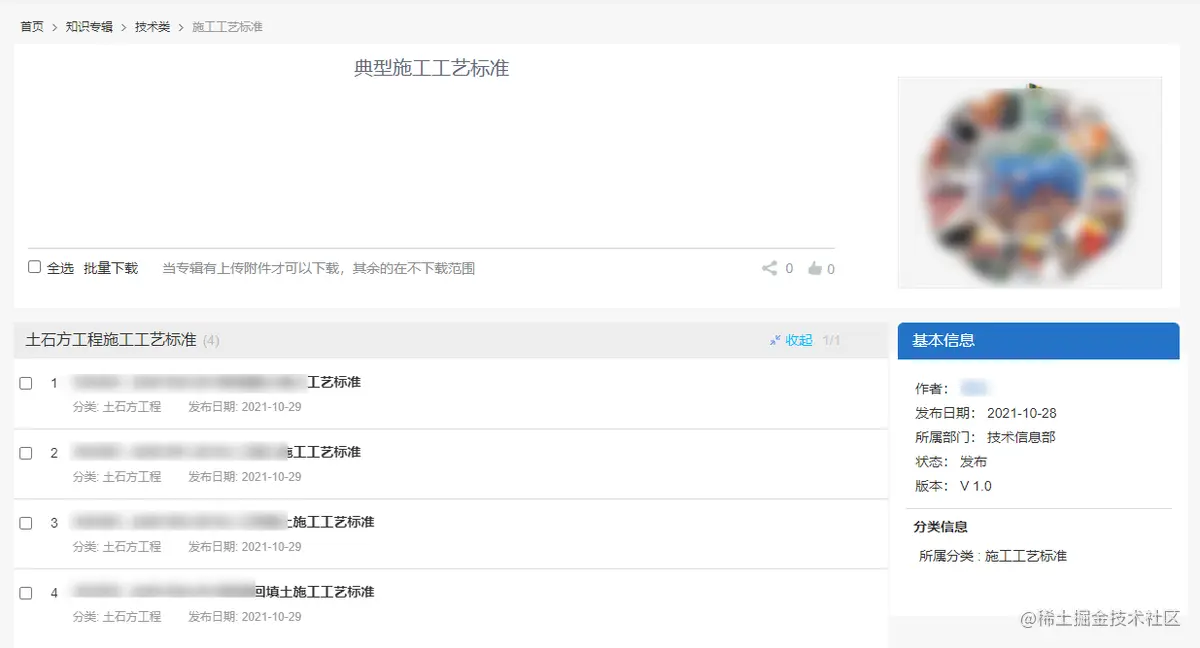The height and width of the screenshot is (648, 1200).
Task: Click the collapse arrows icon beside 收起
Action: click(775, 340)
